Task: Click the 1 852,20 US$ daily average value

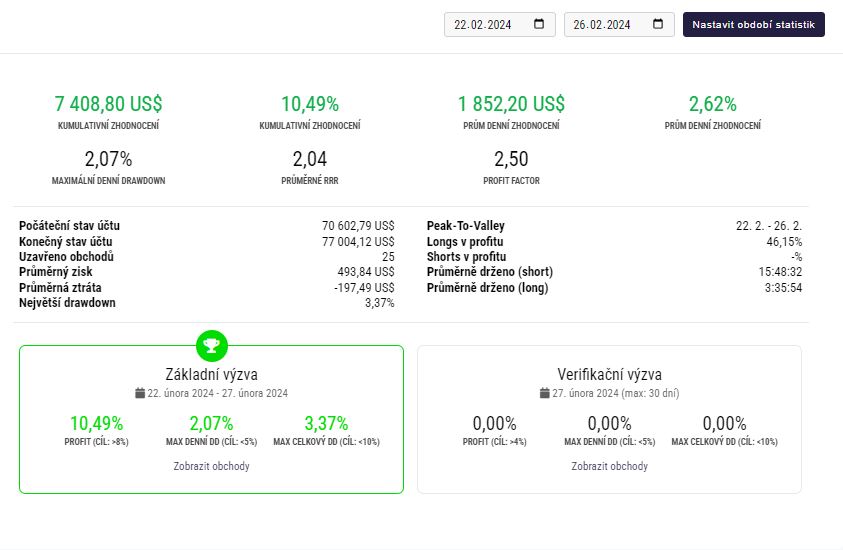Action: (511, 104)
